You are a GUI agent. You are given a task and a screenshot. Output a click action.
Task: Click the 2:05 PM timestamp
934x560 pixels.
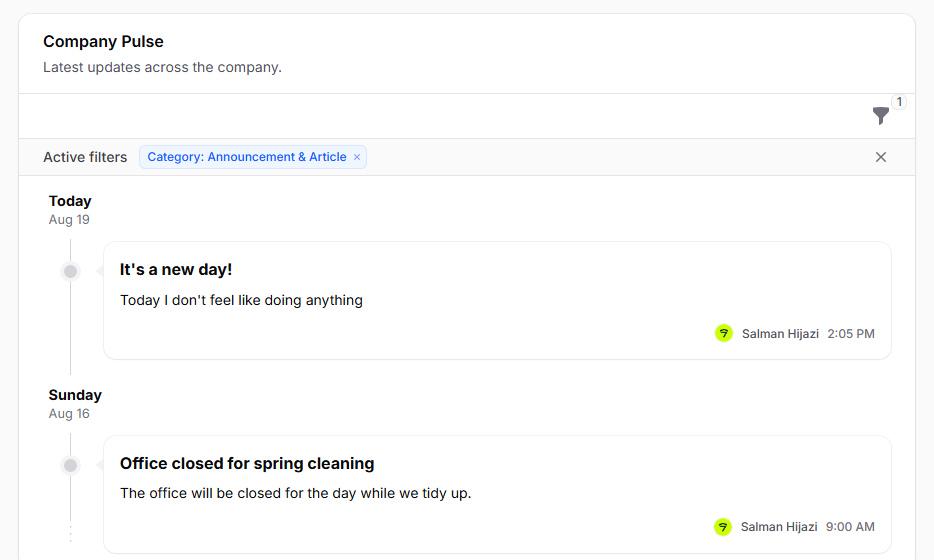pos(851,334)
